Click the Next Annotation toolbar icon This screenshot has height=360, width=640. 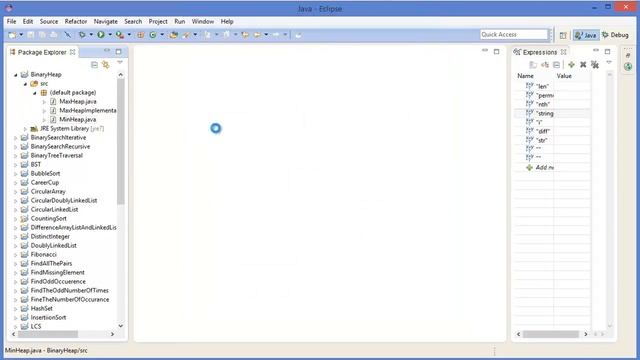[208, 35]
